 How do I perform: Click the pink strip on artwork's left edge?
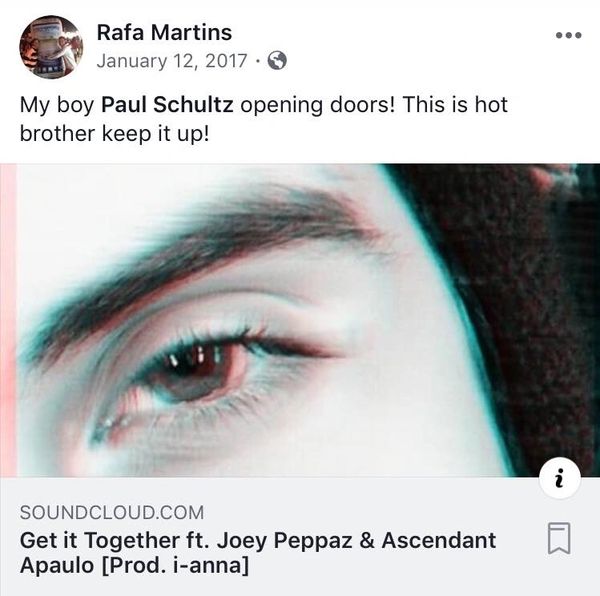pos(8,320)
